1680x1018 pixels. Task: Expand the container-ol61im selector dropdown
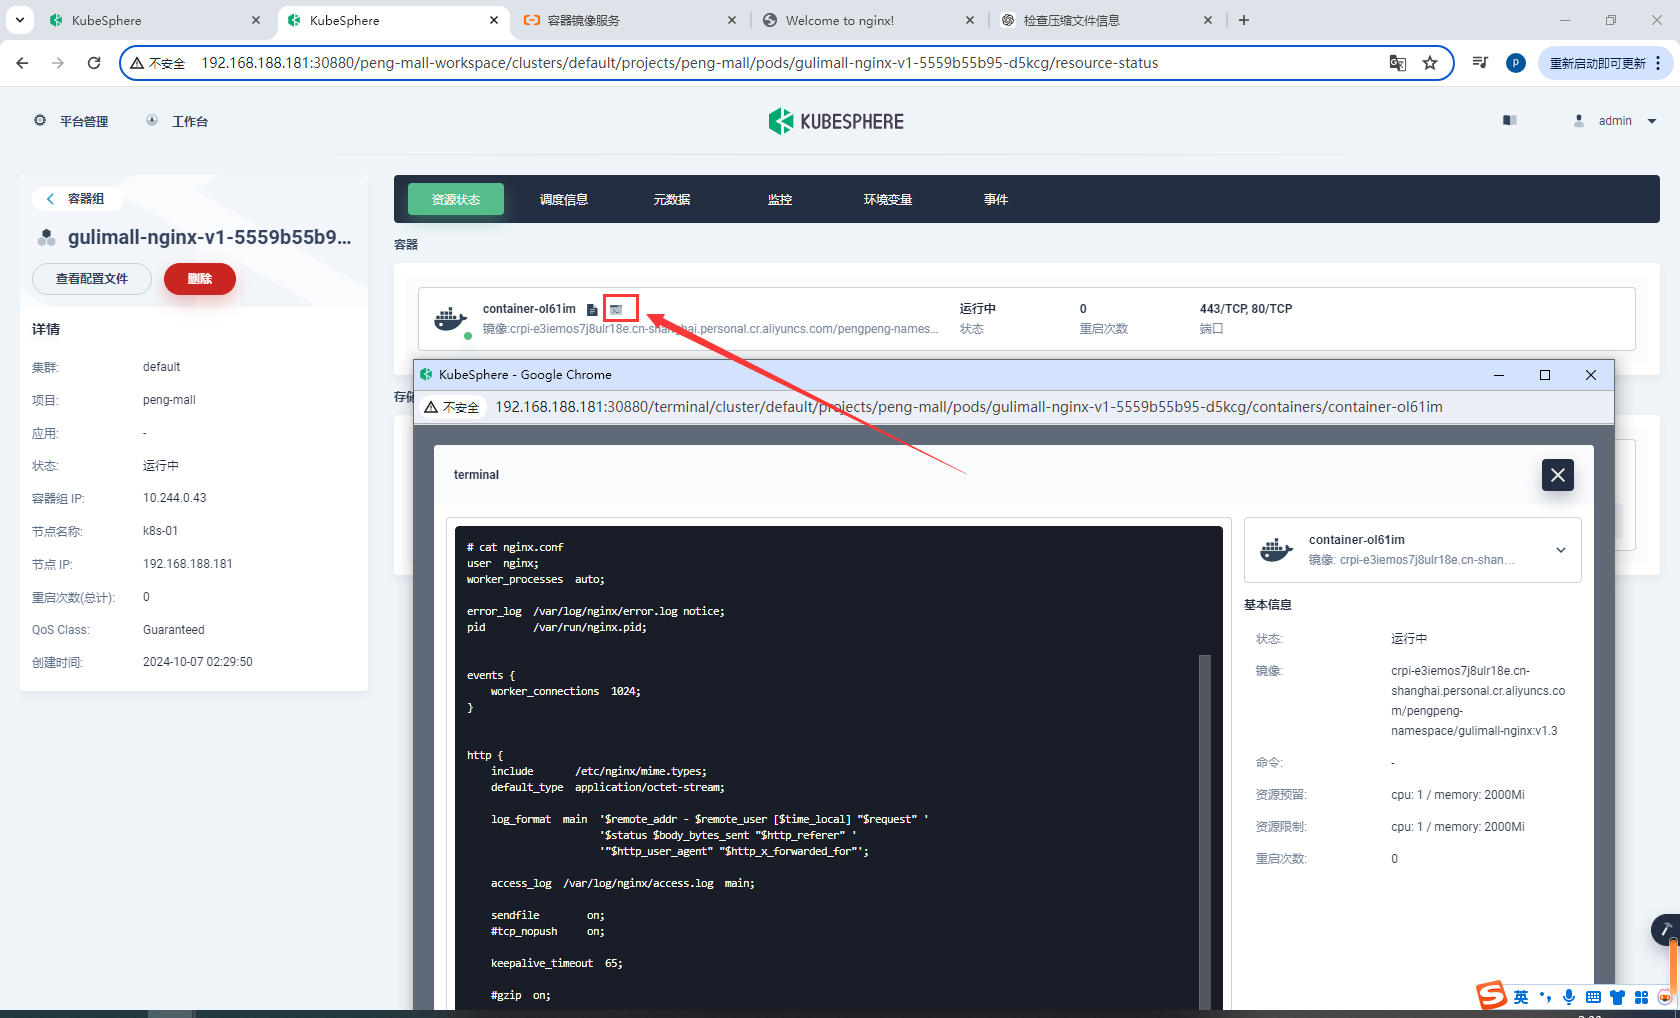tap(1561, 550)
